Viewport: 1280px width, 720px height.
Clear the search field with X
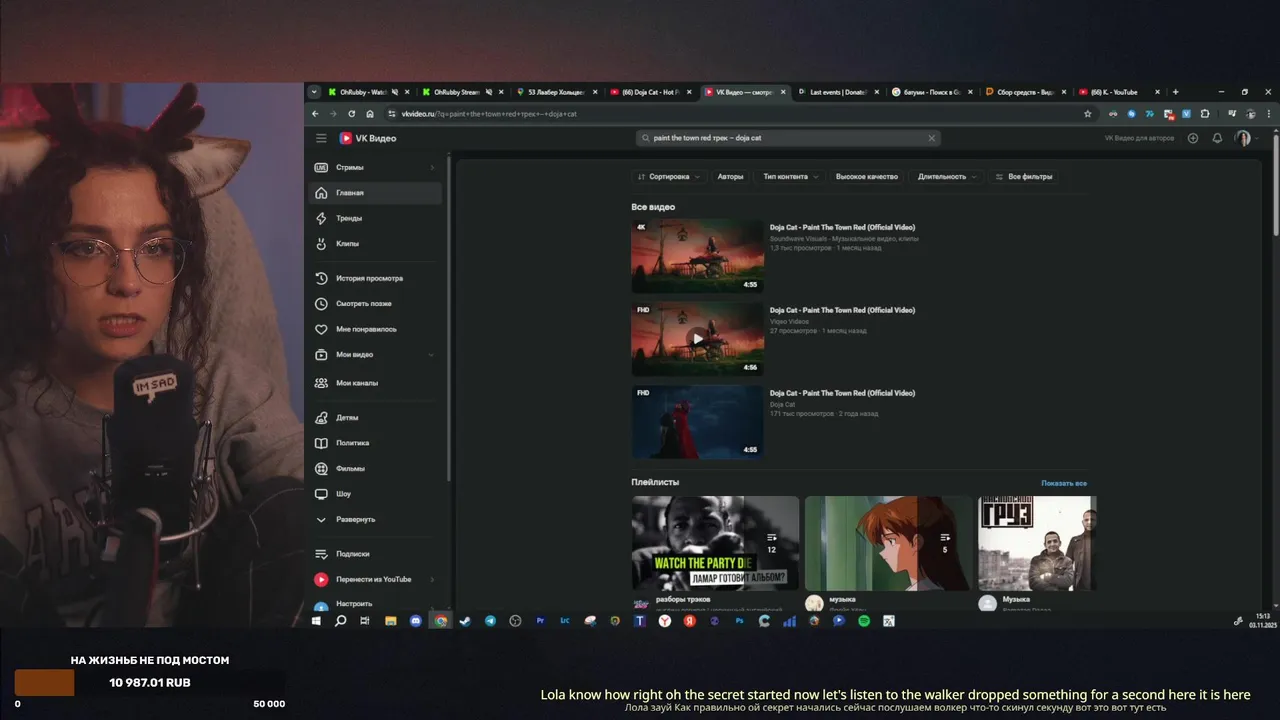click(931, 138)
